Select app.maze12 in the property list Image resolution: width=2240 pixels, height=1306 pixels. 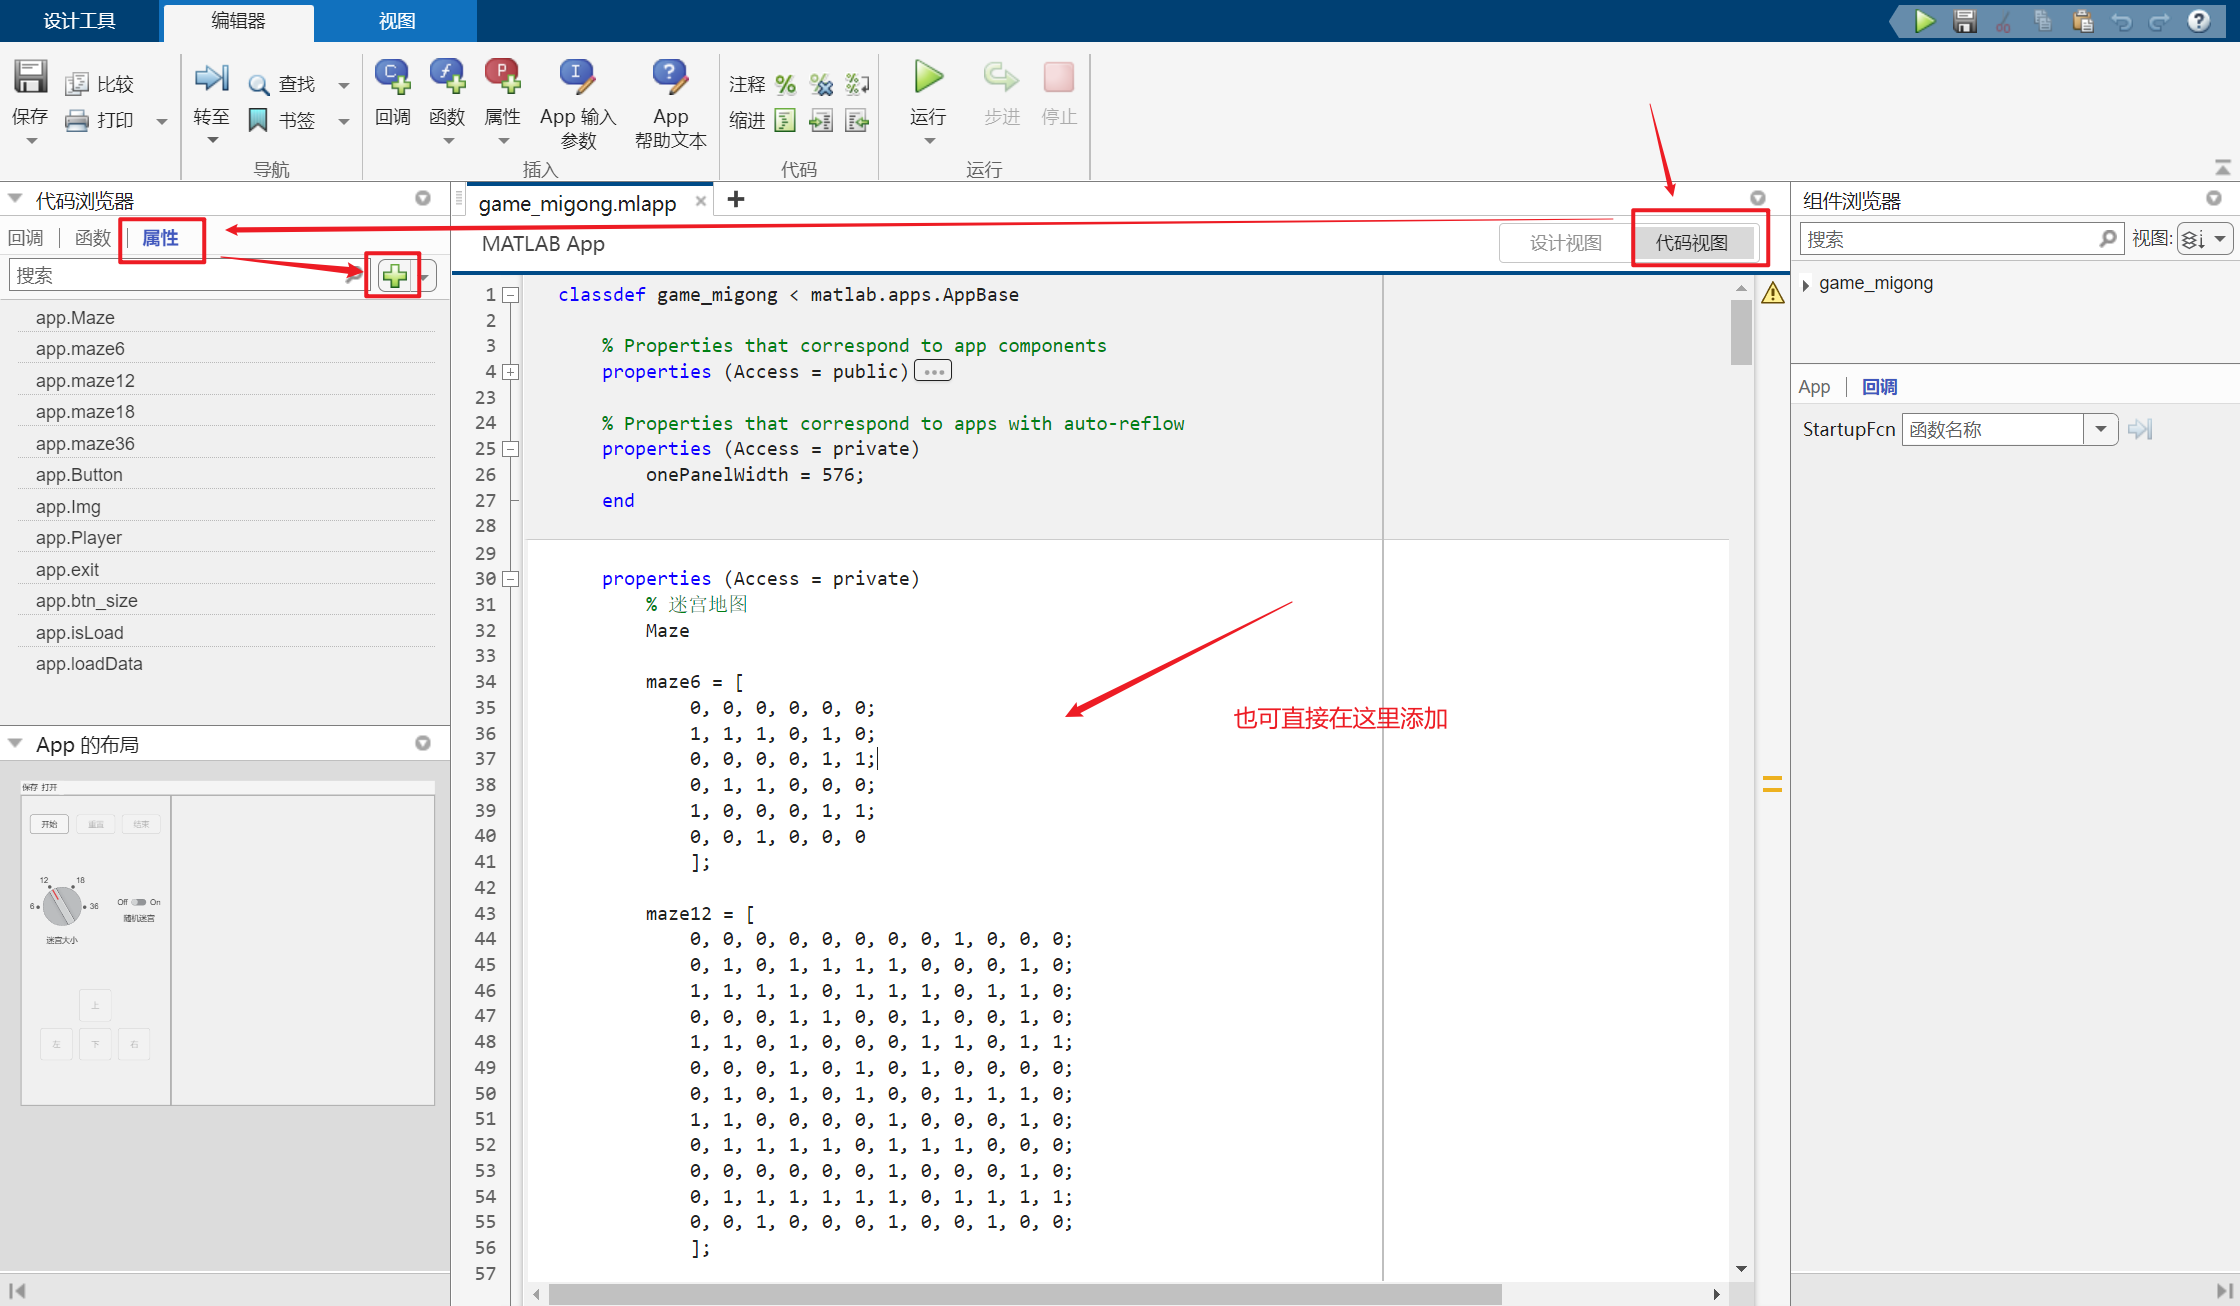click(85, 381)
